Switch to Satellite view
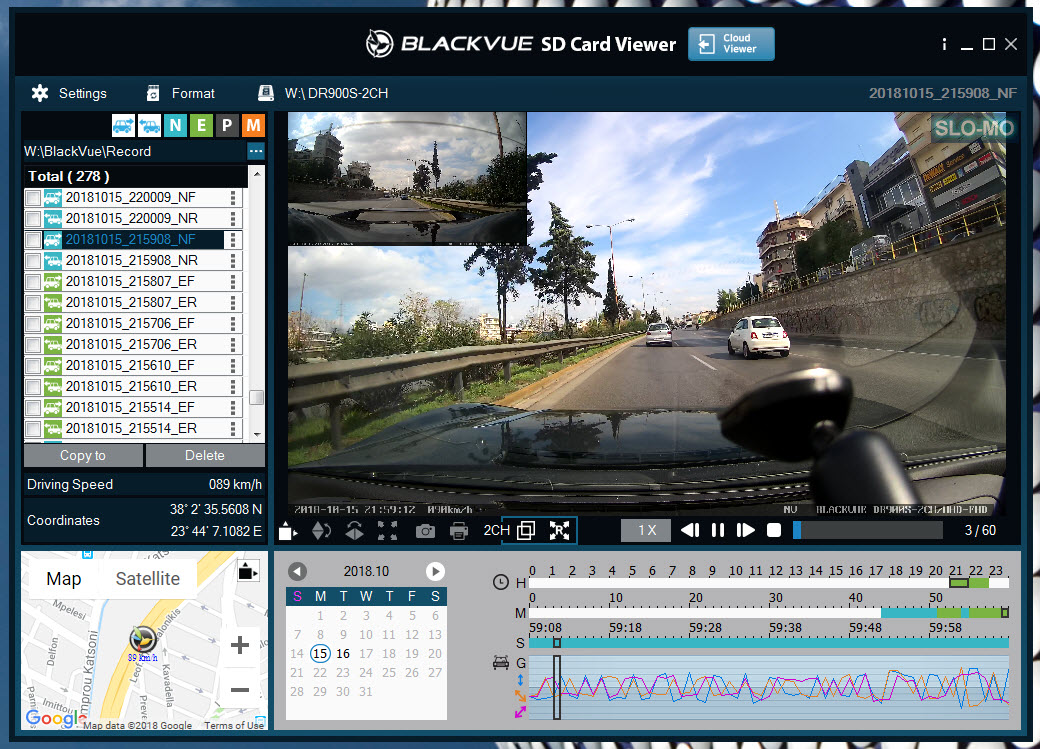This screenshot has height=749, width=1040. click(147, 579)
